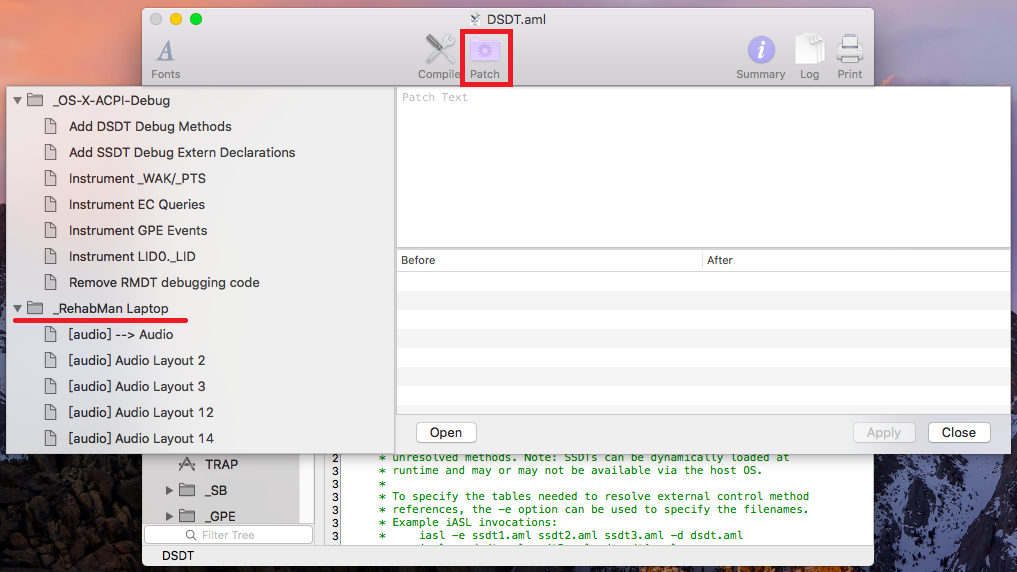Viewport: 1017px width, 572px height.
Task: Click the DSDT.aml title file icon
Action: (x=475, y=19)
